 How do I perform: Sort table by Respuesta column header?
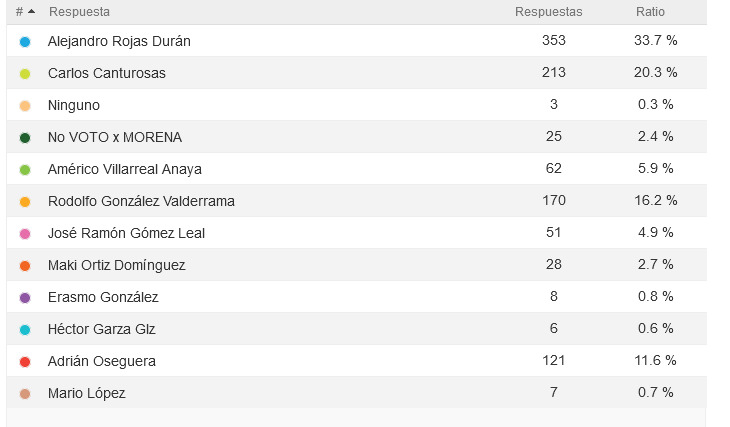(79, 12)
